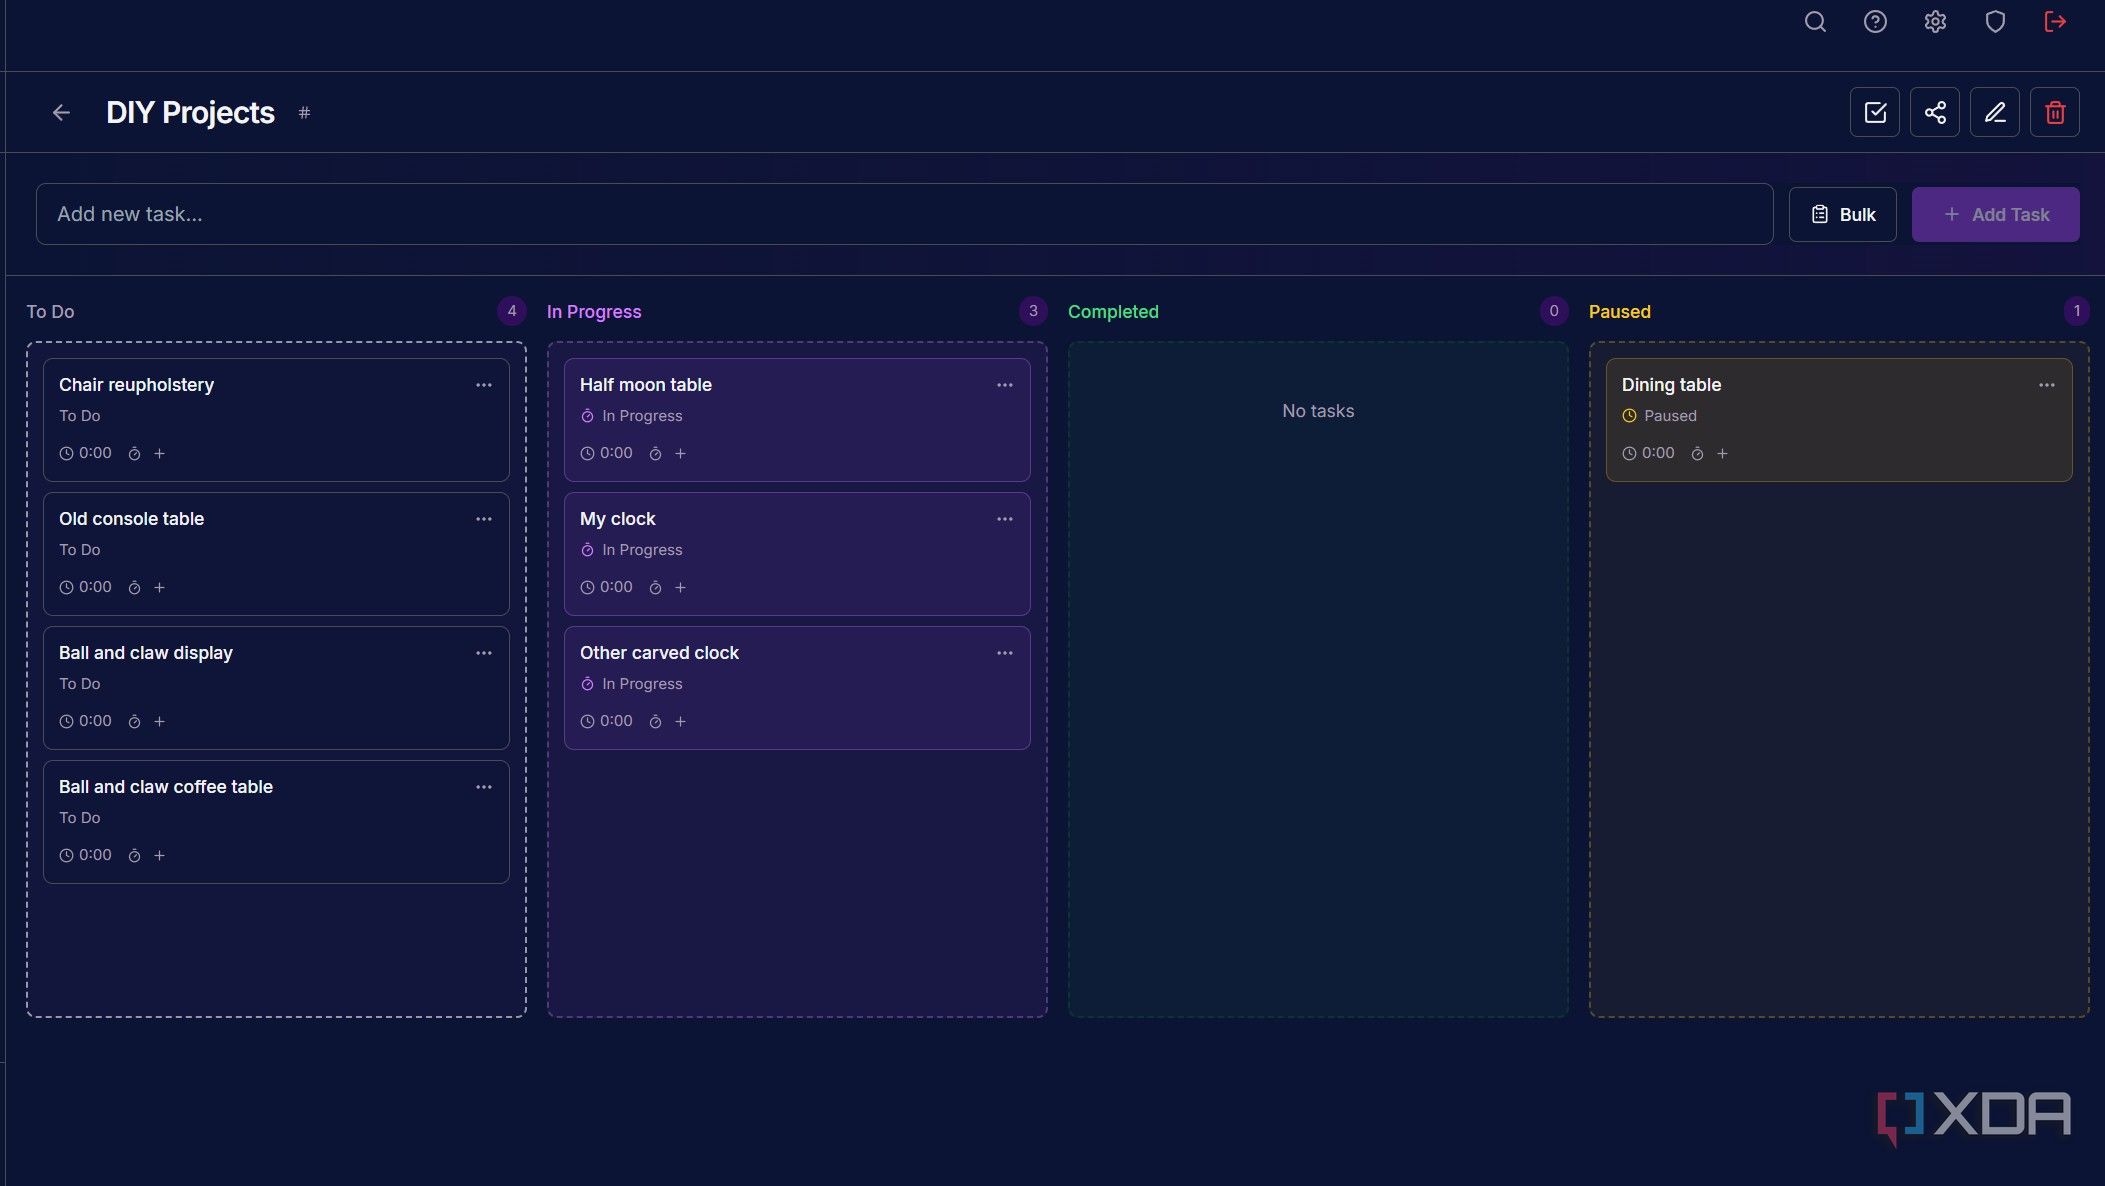Click the checkmark square icon button

(1875, 112)
